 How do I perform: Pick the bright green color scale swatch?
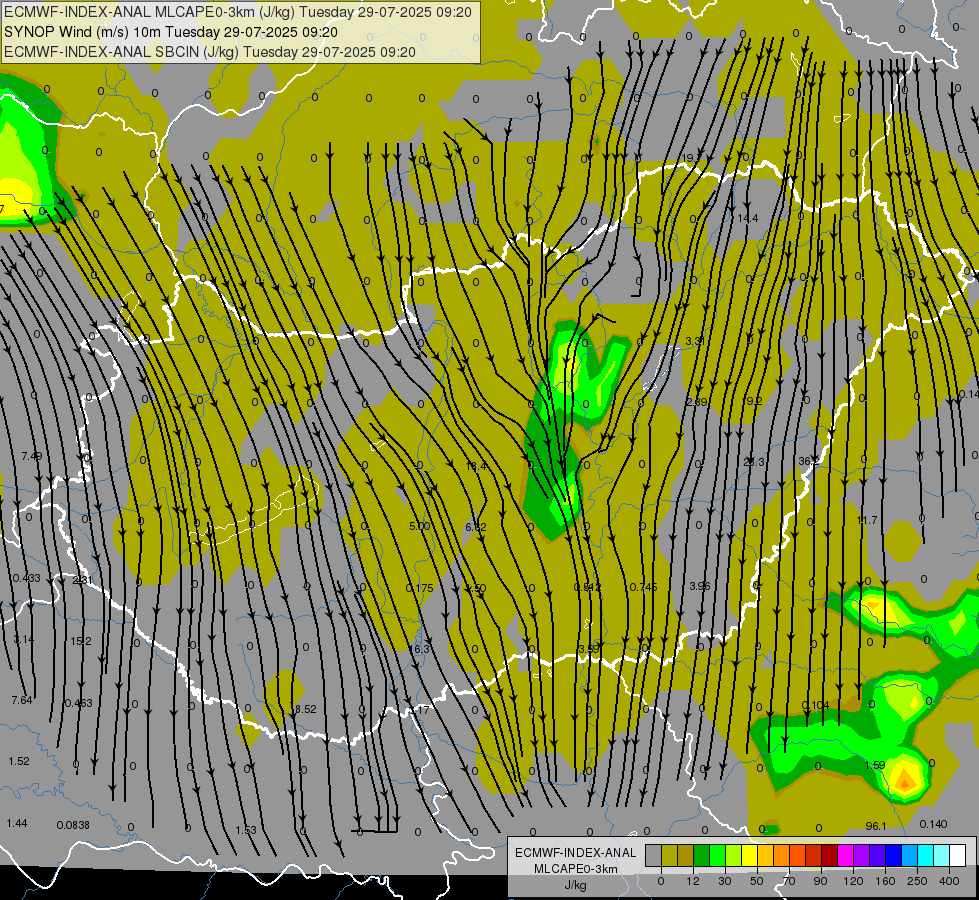point(718,856)
